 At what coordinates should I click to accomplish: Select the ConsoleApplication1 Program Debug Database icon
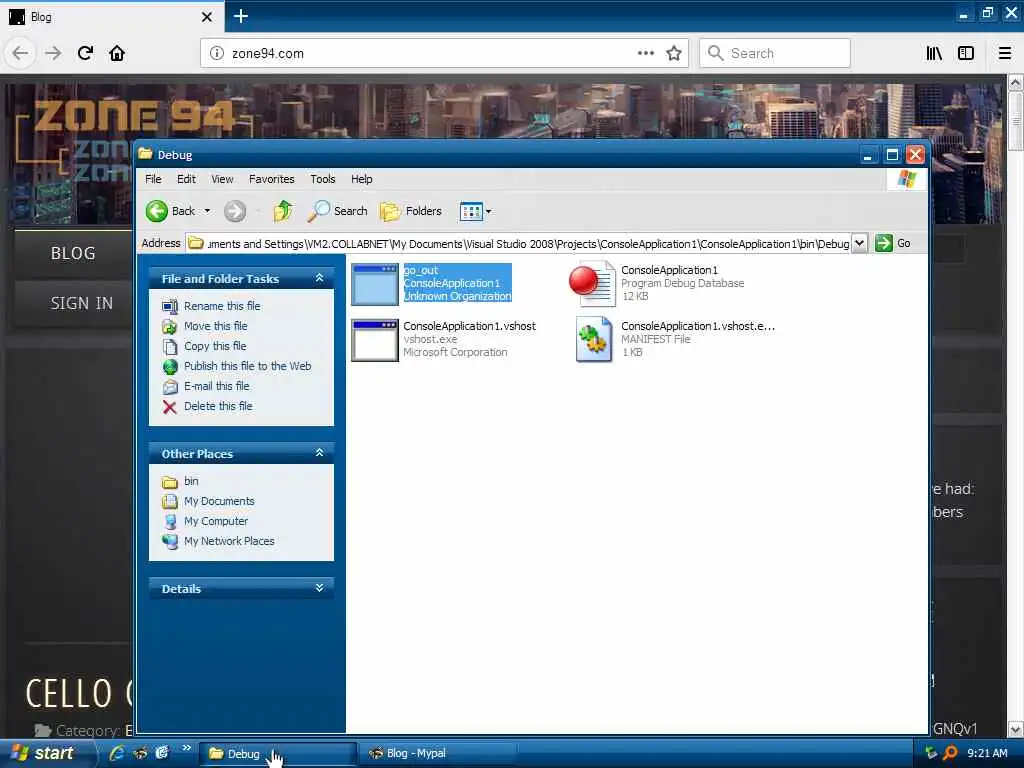click(x=592, y=284)
